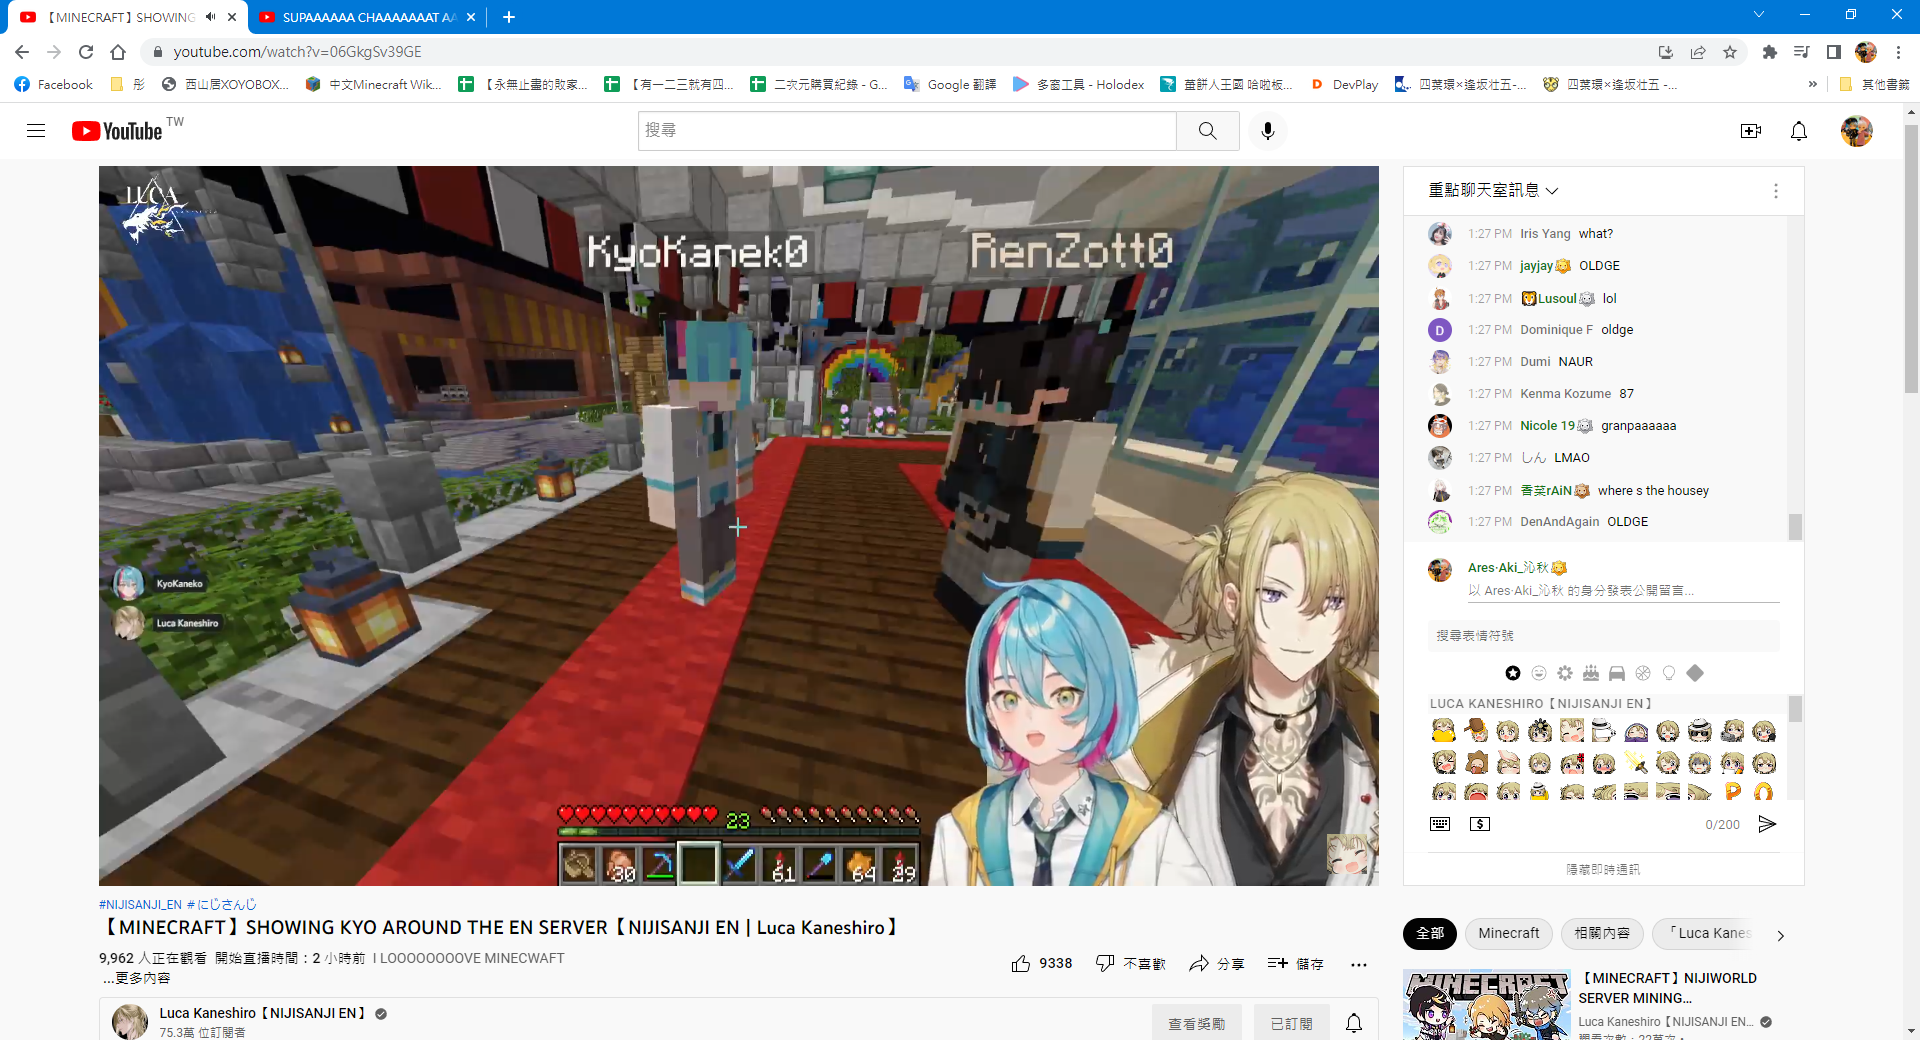1920x1040 pixels.
Task: Click the emoji search field 搜尋表情符號
Action: pos(1603,636)
